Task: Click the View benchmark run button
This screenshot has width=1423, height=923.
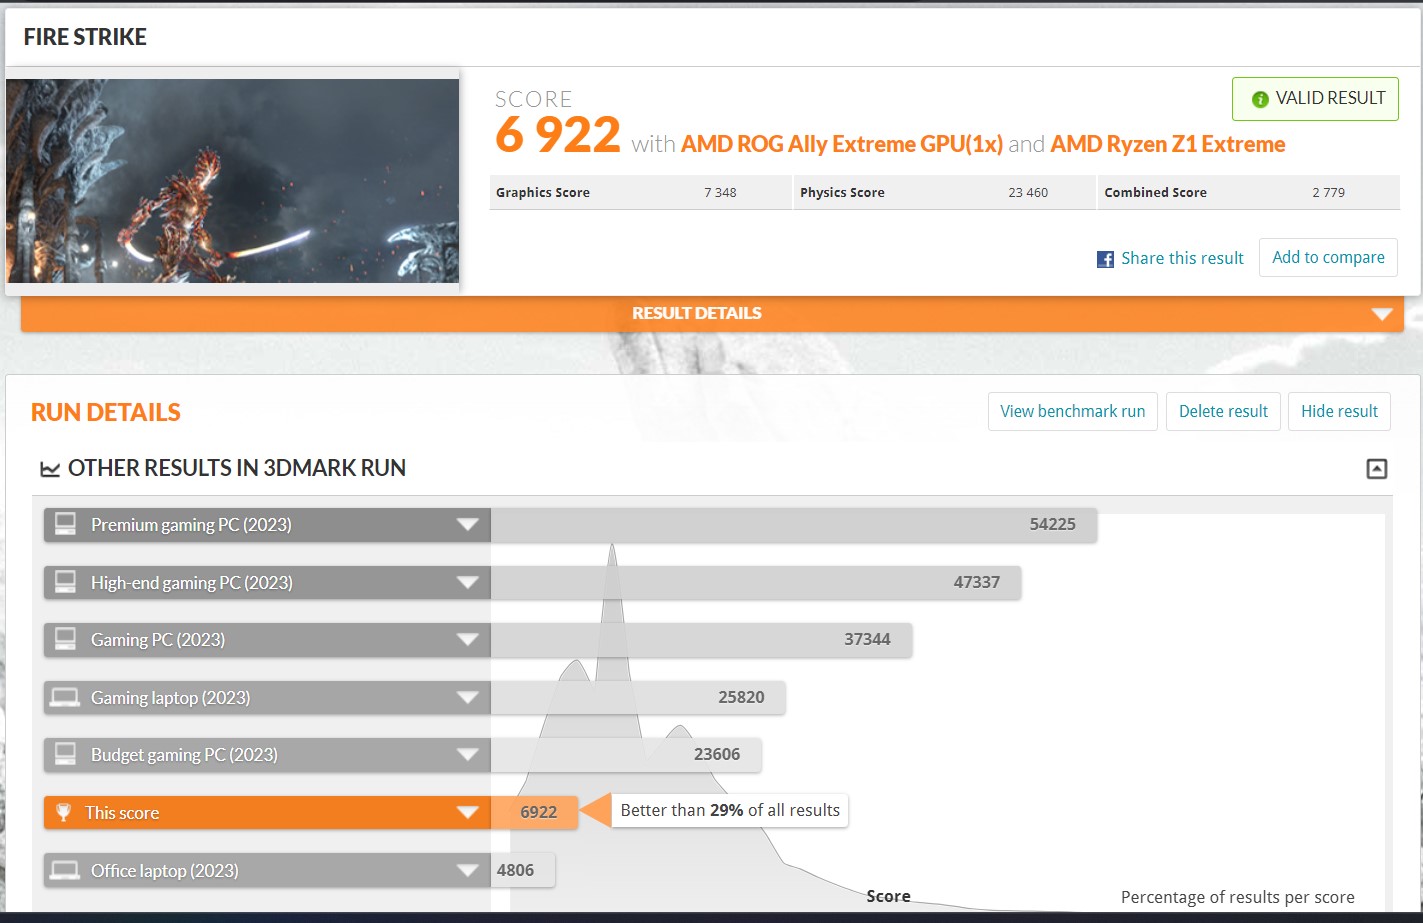Action: pos(1072,411)
